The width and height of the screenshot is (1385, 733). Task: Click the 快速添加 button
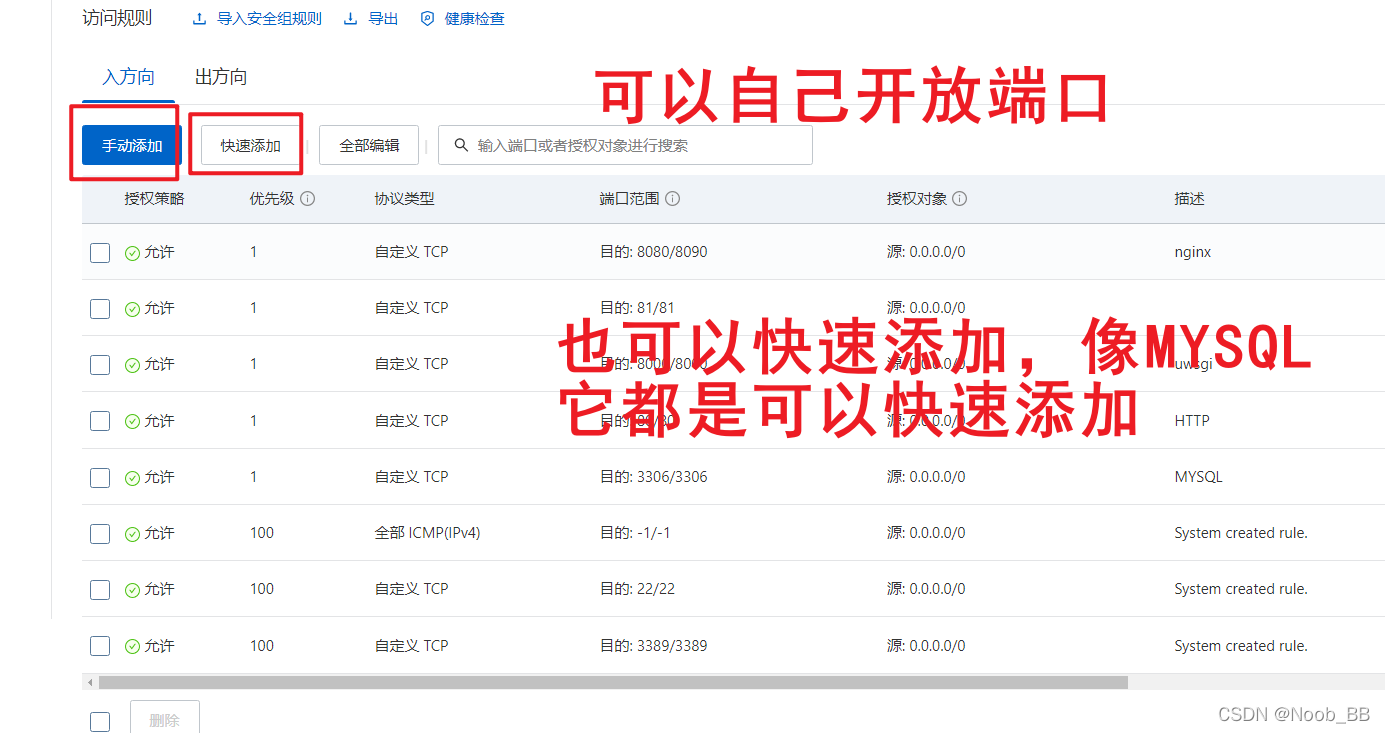(246, 143)
